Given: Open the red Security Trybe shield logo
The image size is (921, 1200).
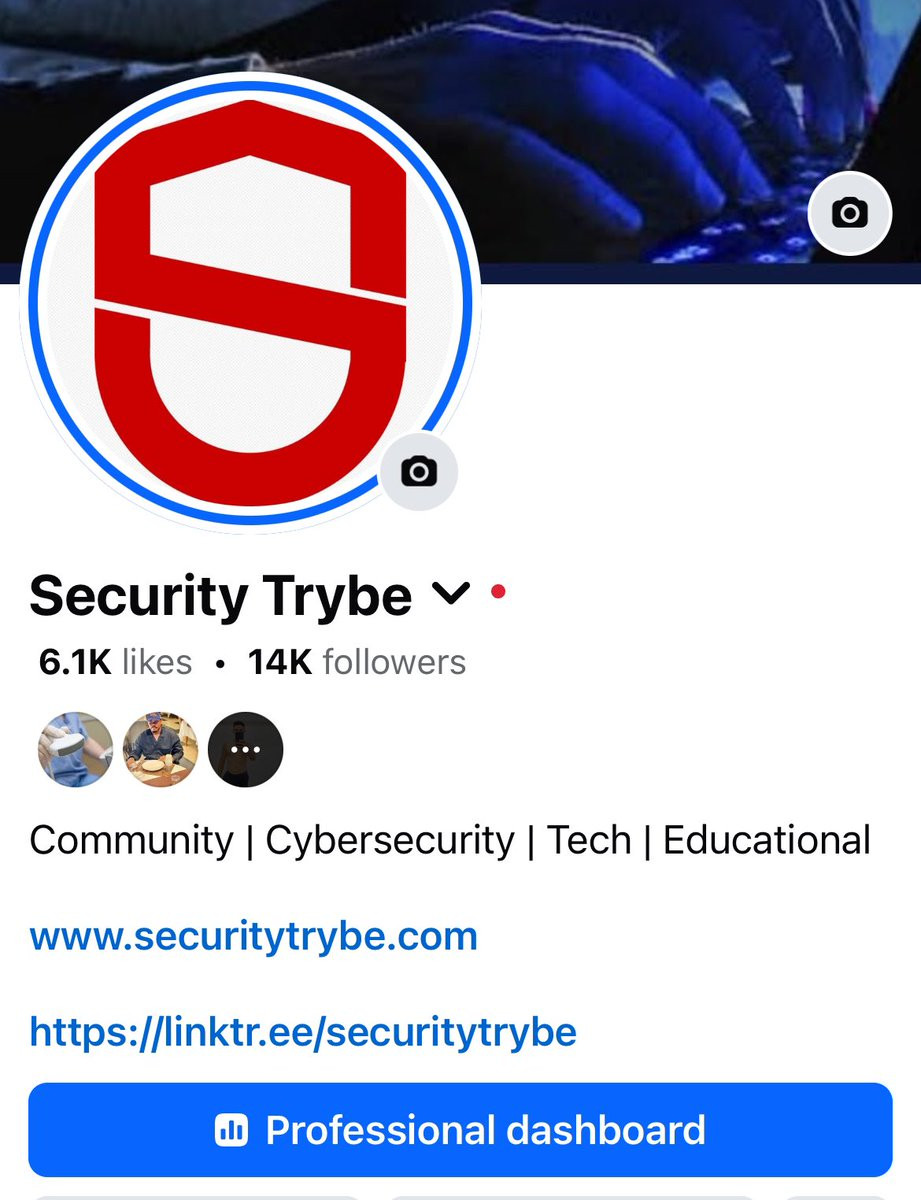Looking at the screenshot, I should pyautogui.click(x=250, y=300).
